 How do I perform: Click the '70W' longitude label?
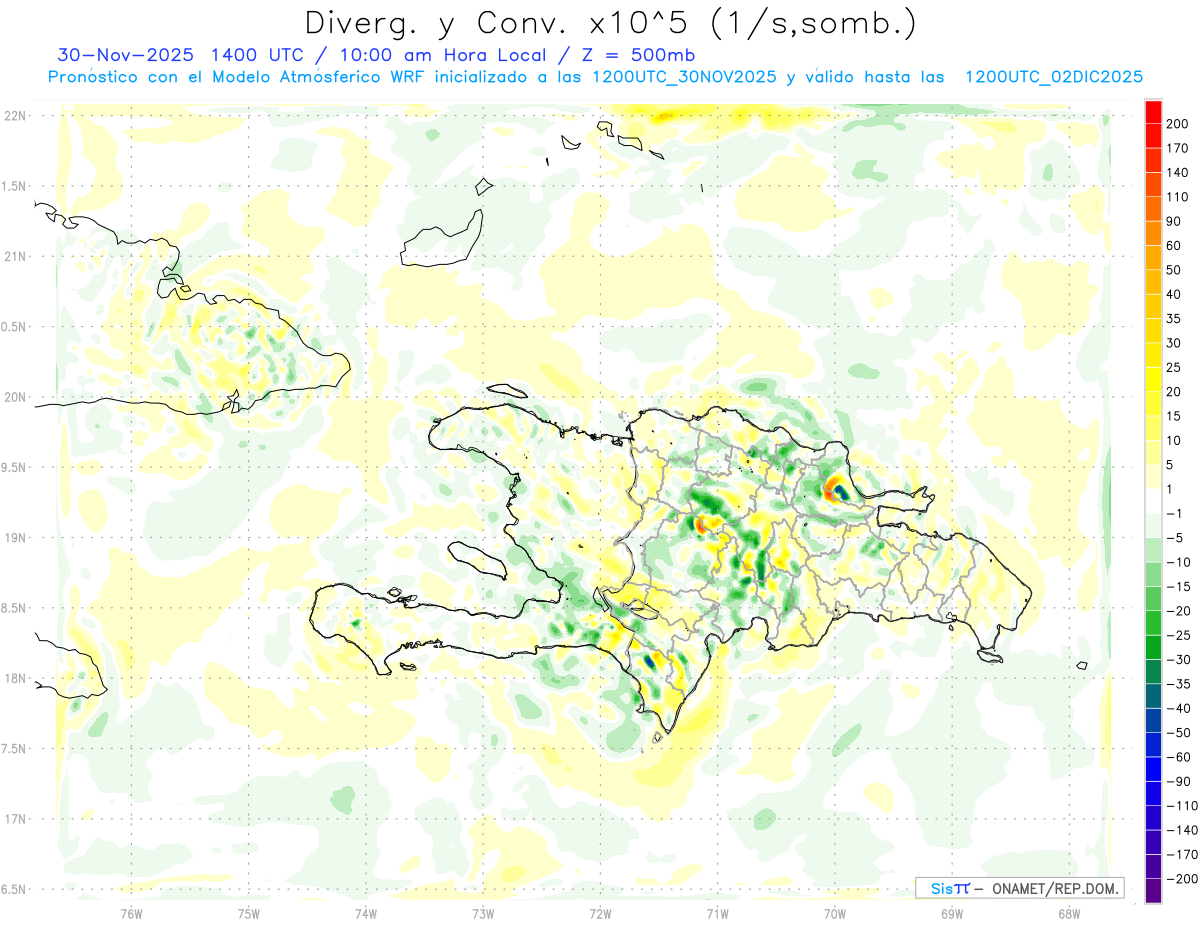tap(835, 913)
